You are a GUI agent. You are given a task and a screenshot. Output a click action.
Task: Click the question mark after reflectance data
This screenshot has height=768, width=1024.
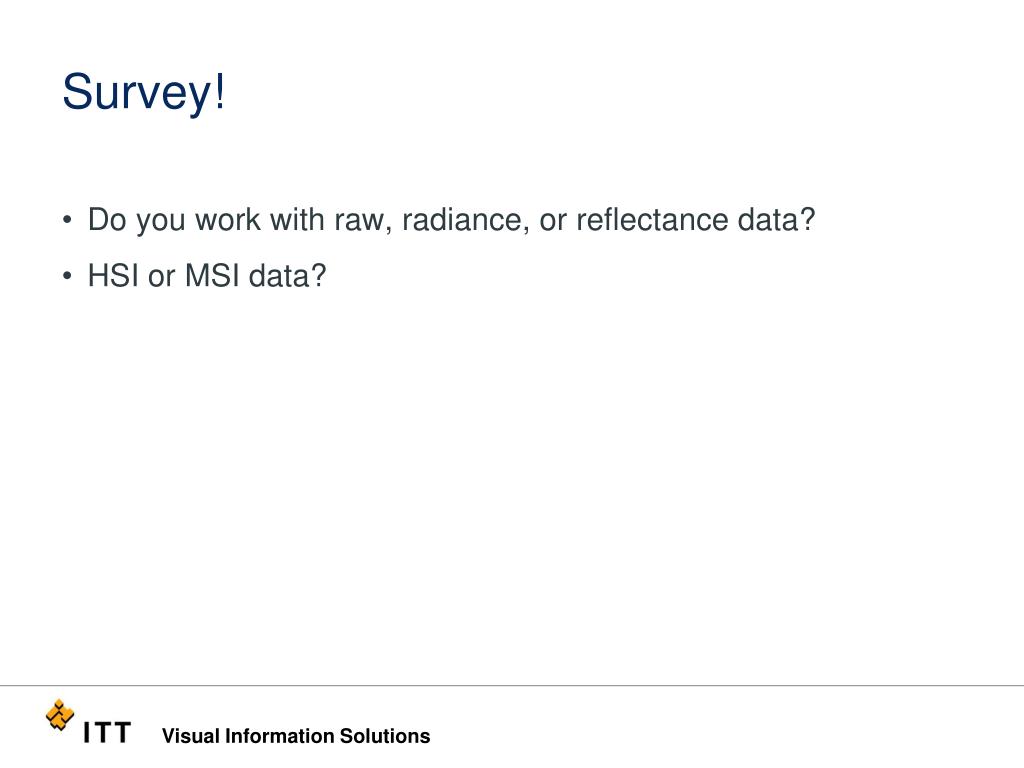click(x=808, y=219)
